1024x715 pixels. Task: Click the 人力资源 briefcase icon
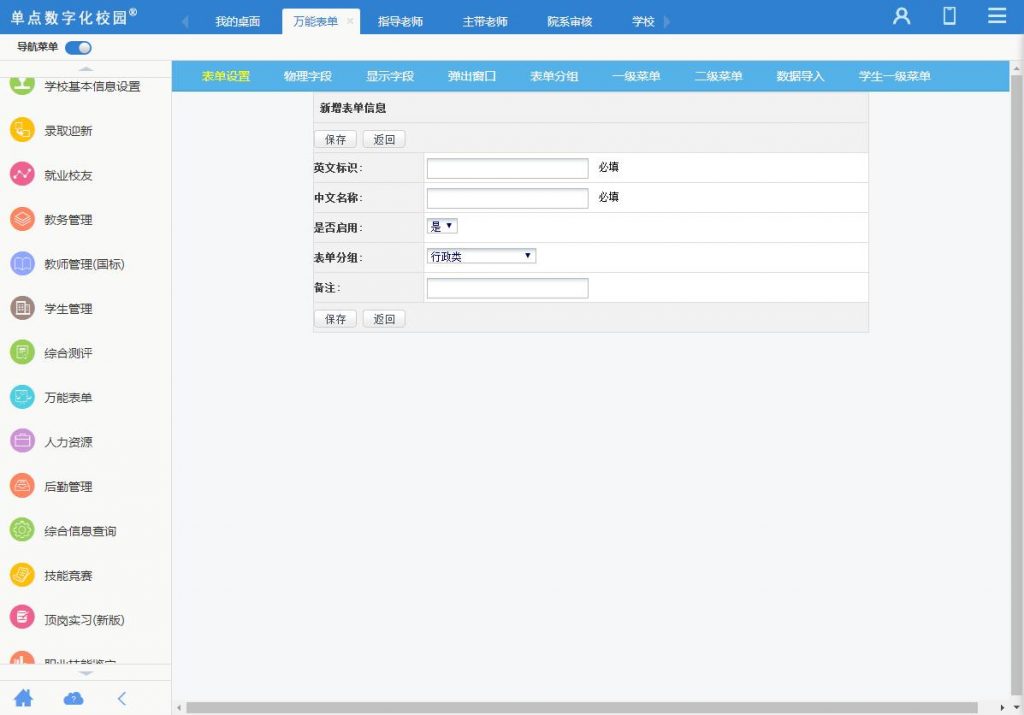coord(22,441)
